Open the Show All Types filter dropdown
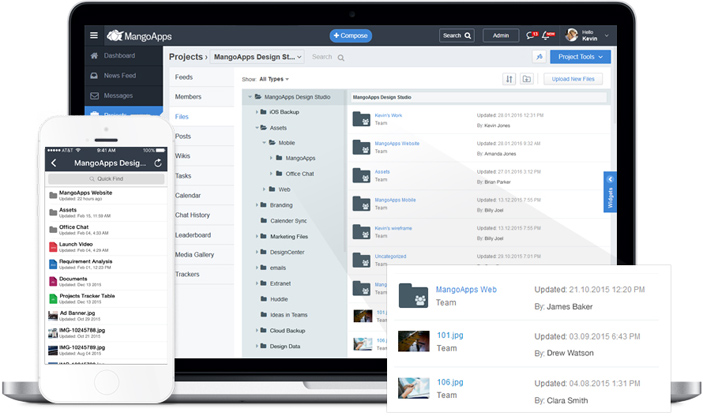 274,79
